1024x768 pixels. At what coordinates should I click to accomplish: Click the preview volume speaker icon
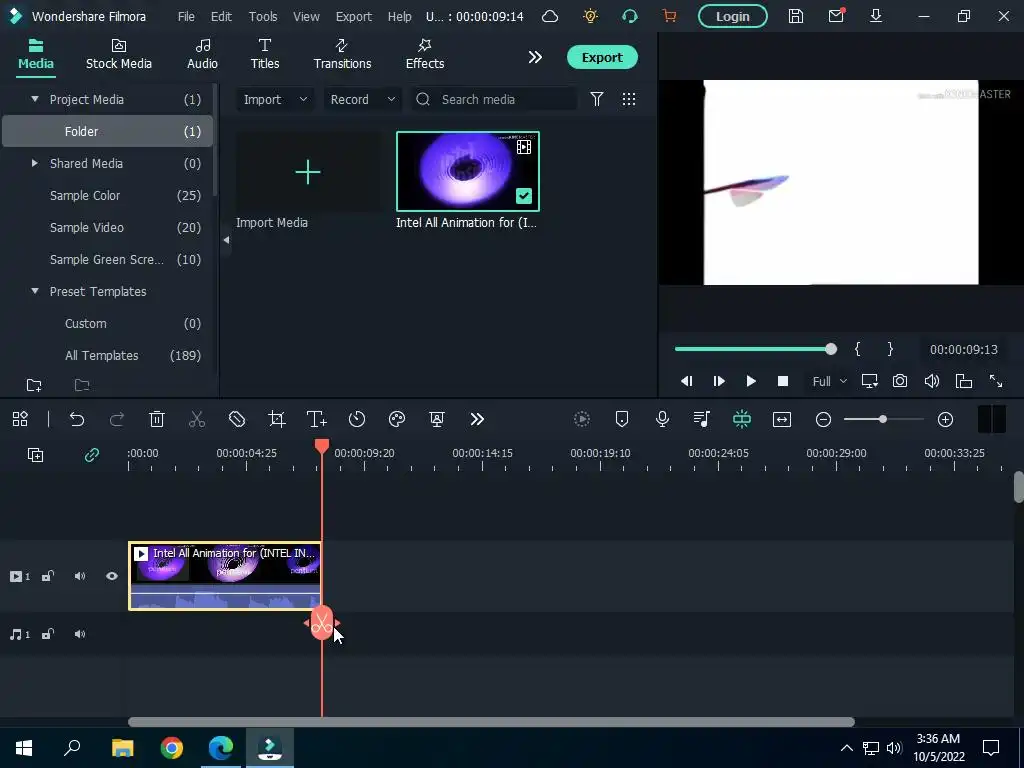pos(932,381)
